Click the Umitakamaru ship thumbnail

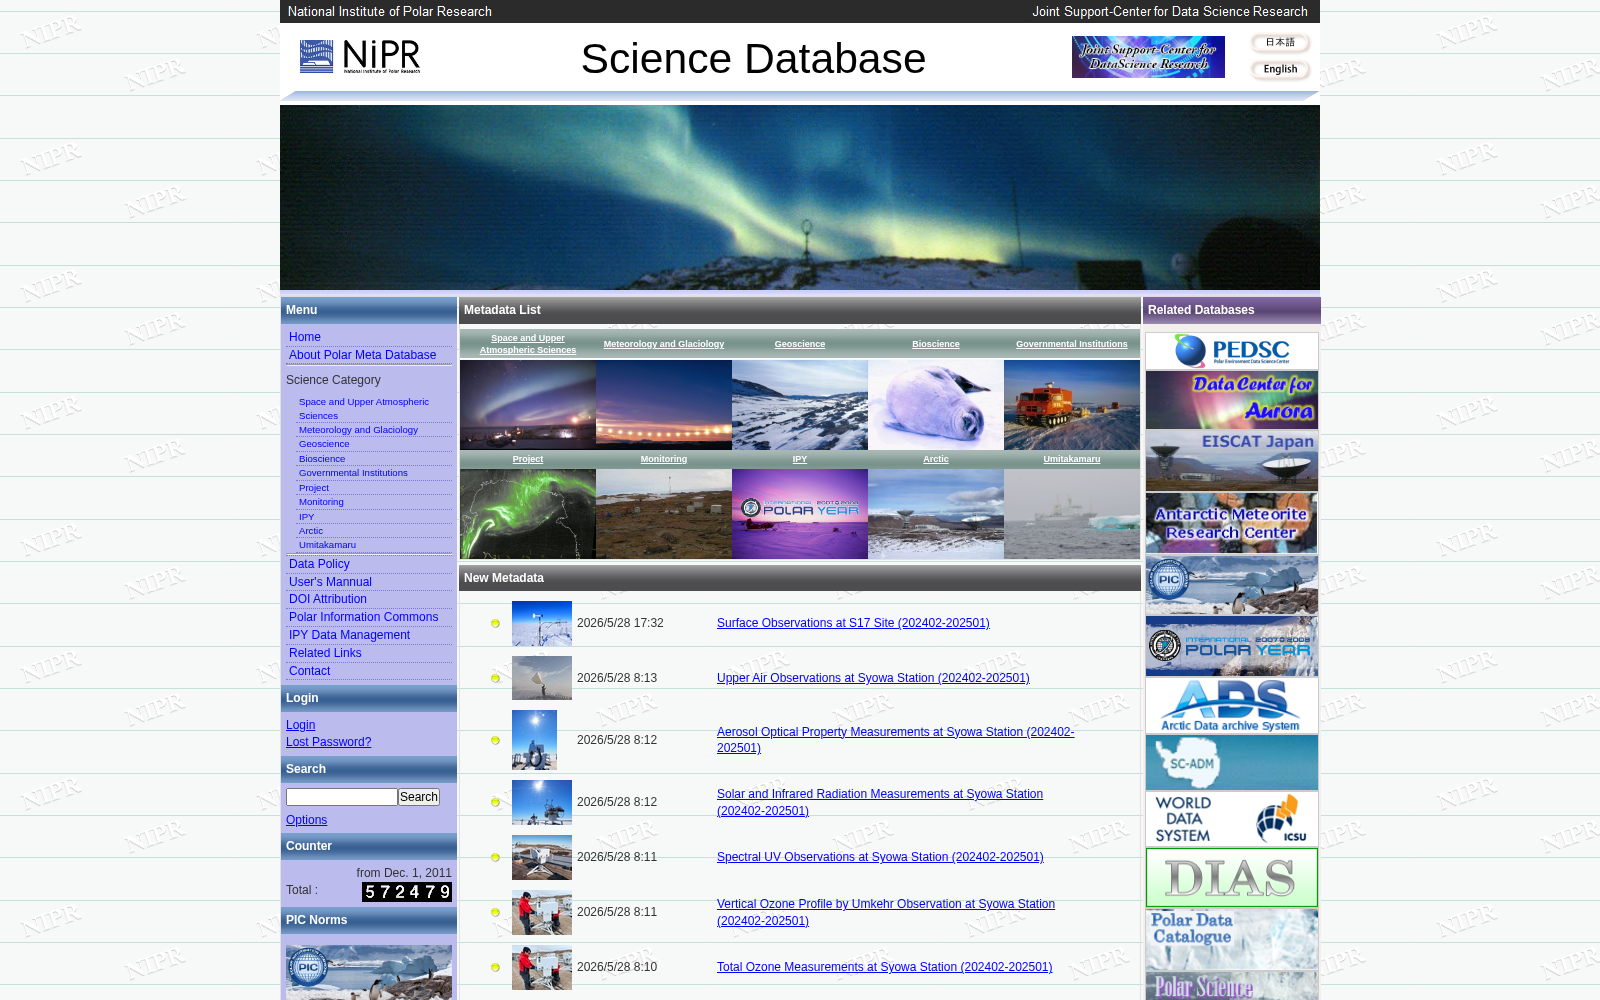click(x=1072, y=514)
